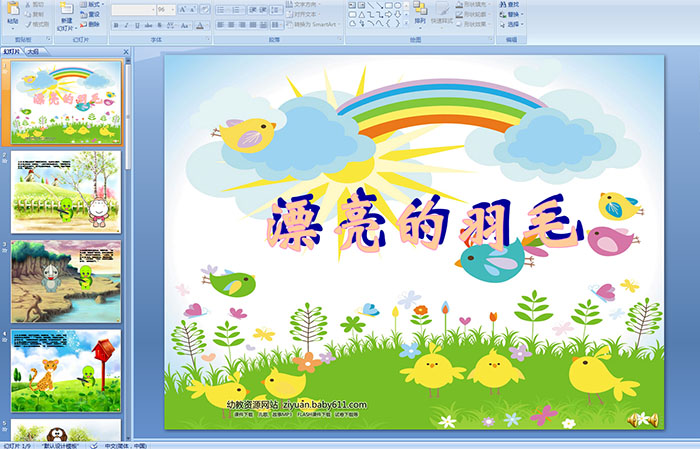Click the Reset (重设) slide button
Image resolution: width=700 pixels, height=449 pixels.
coord(92,15)
